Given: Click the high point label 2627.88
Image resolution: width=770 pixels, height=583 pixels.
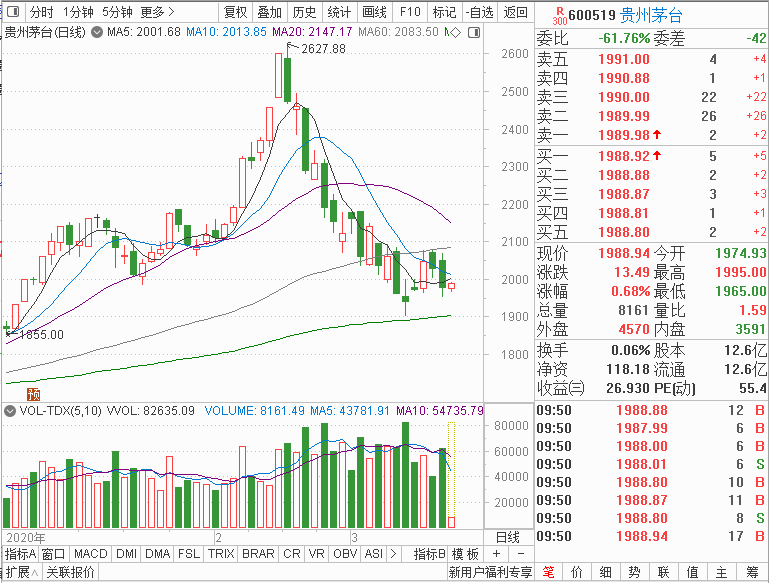Looking at the screenshot, I should pyautogui.click(x=323, y=49).
